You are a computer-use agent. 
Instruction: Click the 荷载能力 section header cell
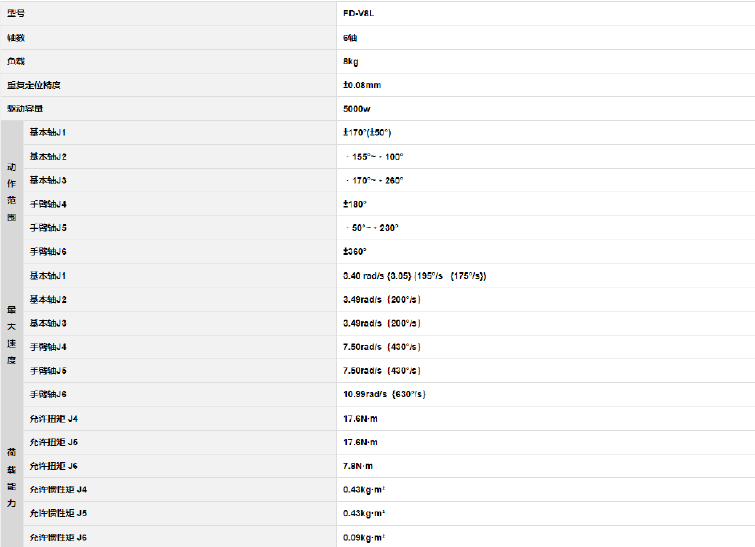[11, 477]
